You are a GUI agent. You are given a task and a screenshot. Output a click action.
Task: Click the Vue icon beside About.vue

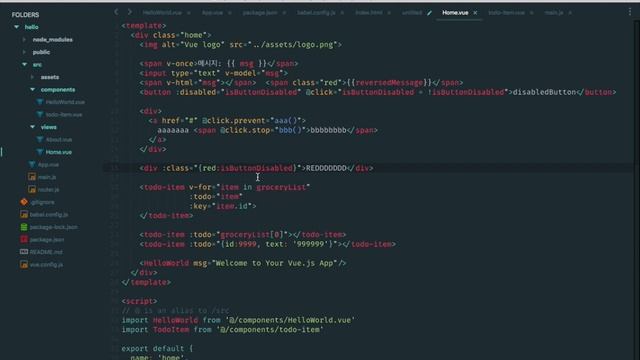tap(40, 140)
